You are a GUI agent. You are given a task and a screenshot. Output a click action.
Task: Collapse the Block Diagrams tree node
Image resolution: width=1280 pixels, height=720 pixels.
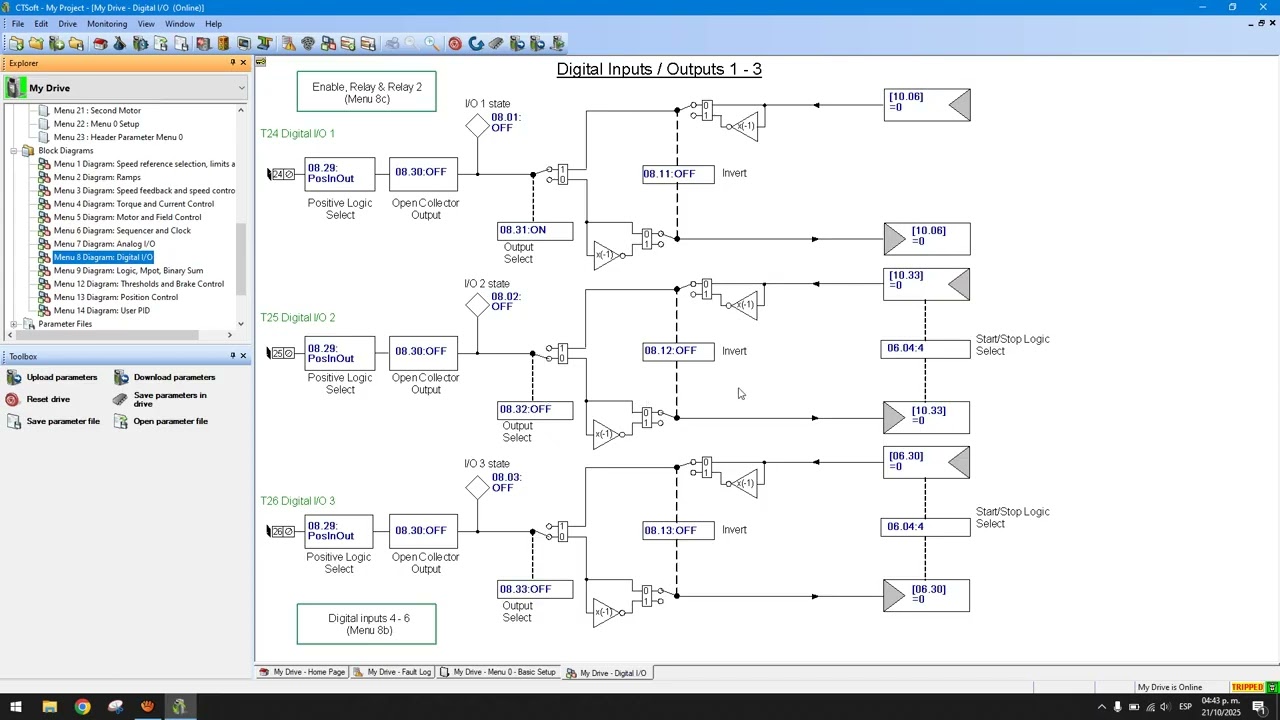tap(14, 151)
